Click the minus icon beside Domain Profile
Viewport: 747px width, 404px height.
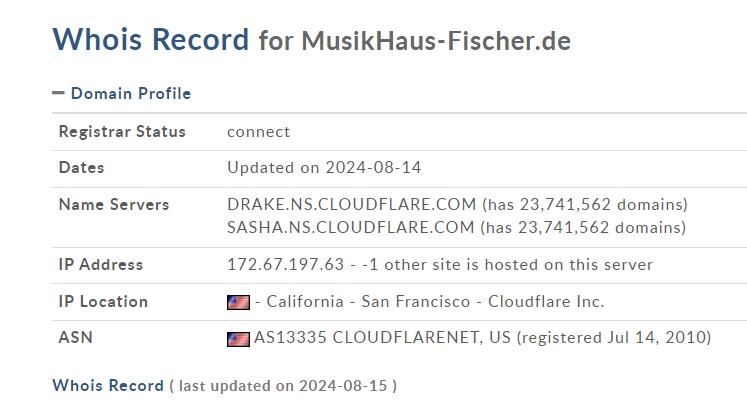[58, 93]
